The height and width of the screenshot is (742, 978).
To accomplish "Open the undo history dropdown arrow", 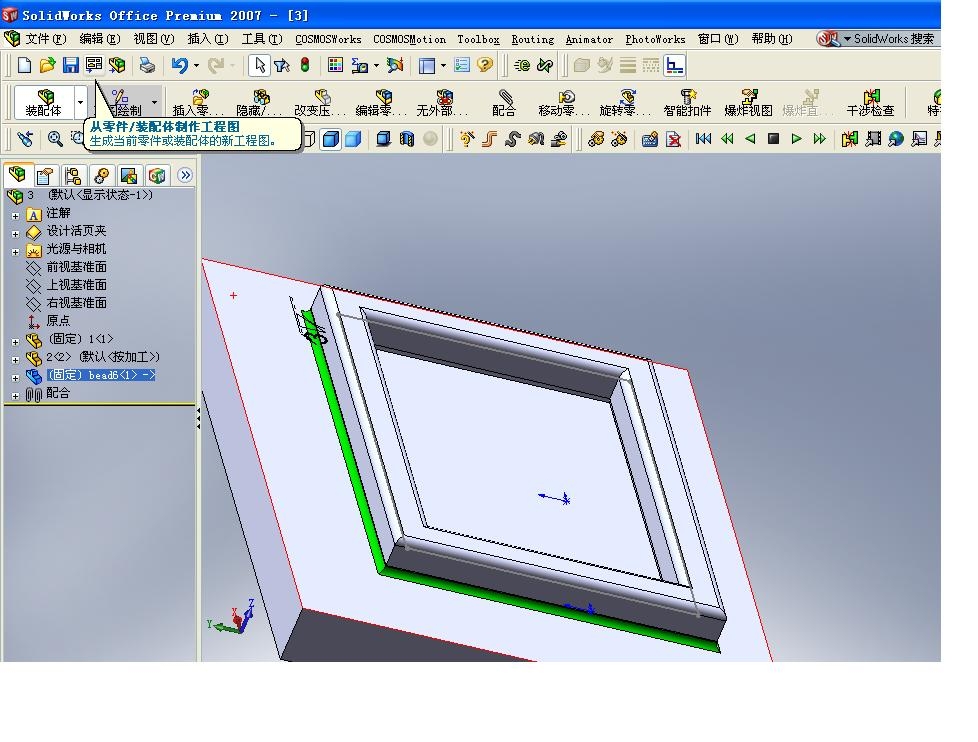I will point(196,65).
